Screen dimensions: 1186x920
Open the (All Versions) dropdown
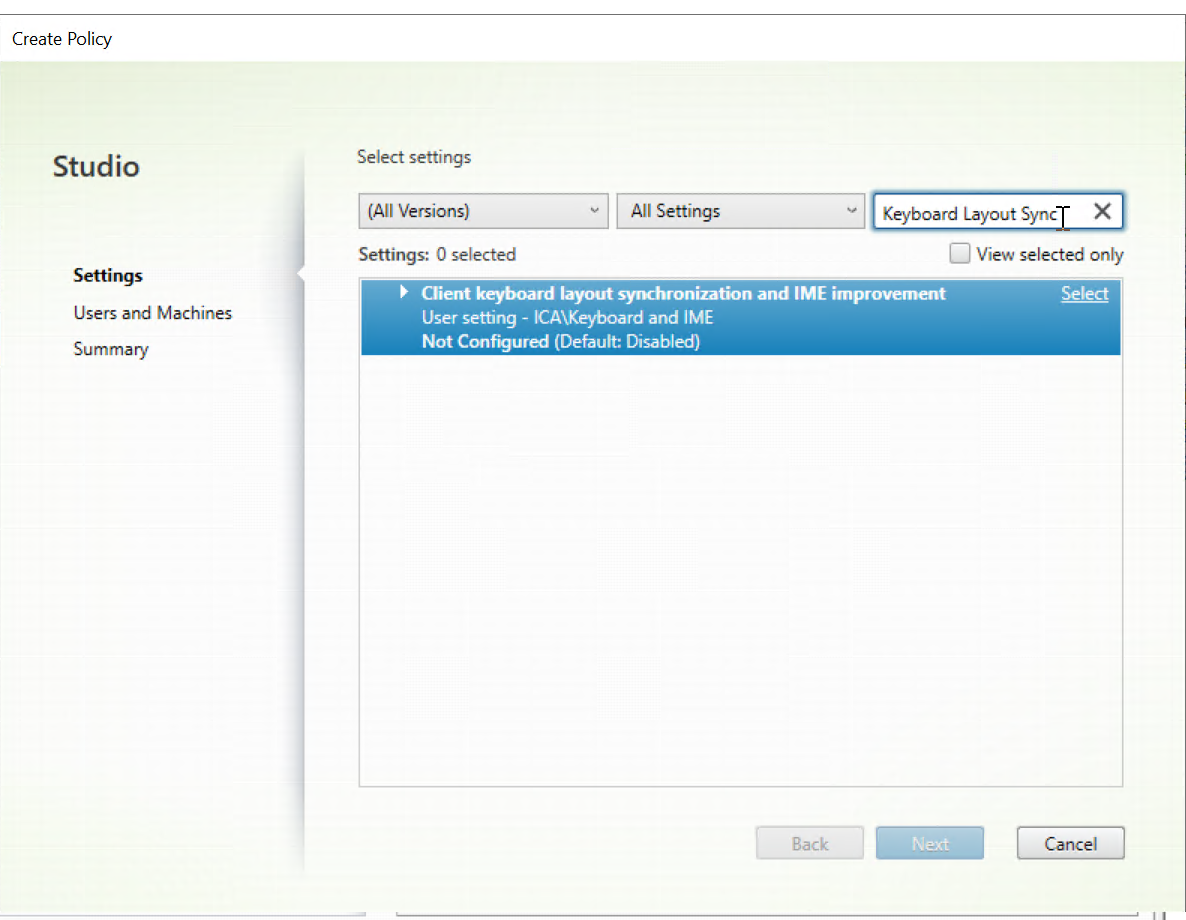coord(483,211)
